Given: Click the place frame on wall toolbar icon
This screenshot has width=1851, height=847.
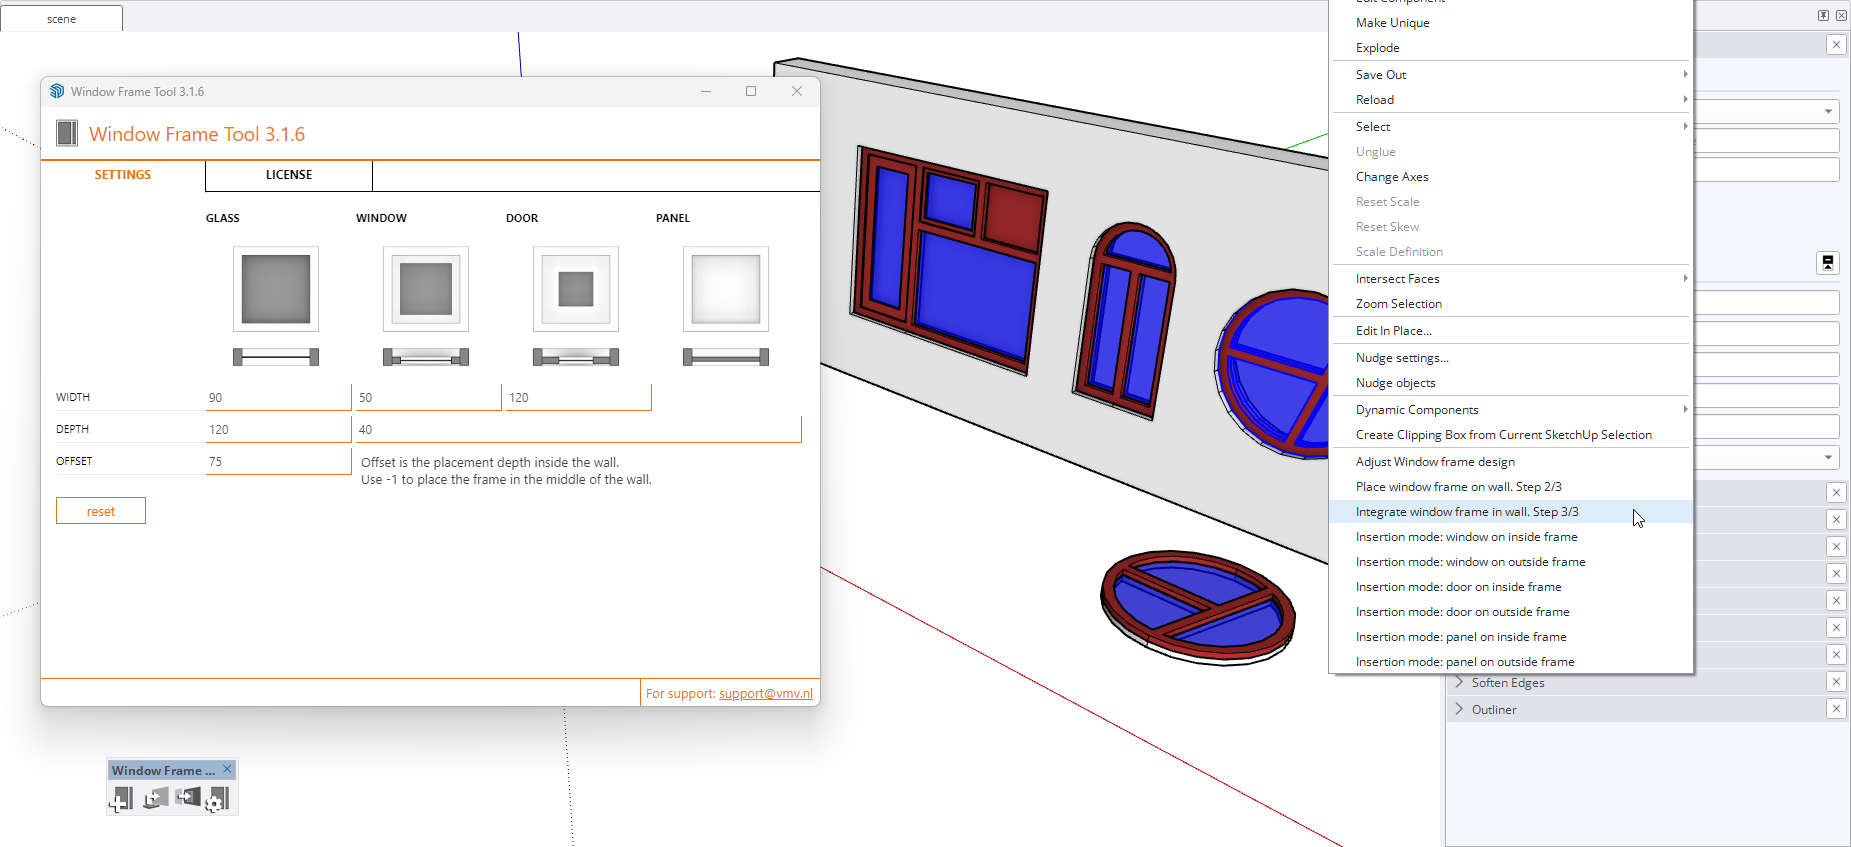Looking at the screenshot, I should point(155,798).
